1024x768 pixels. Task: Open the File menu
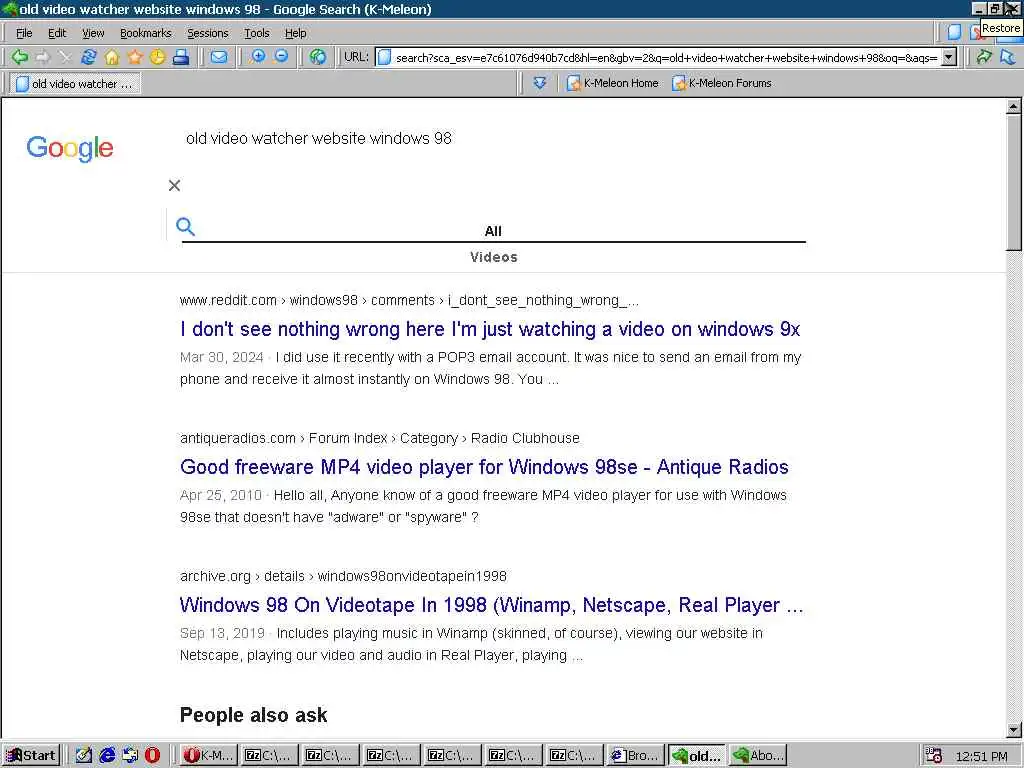24,33
